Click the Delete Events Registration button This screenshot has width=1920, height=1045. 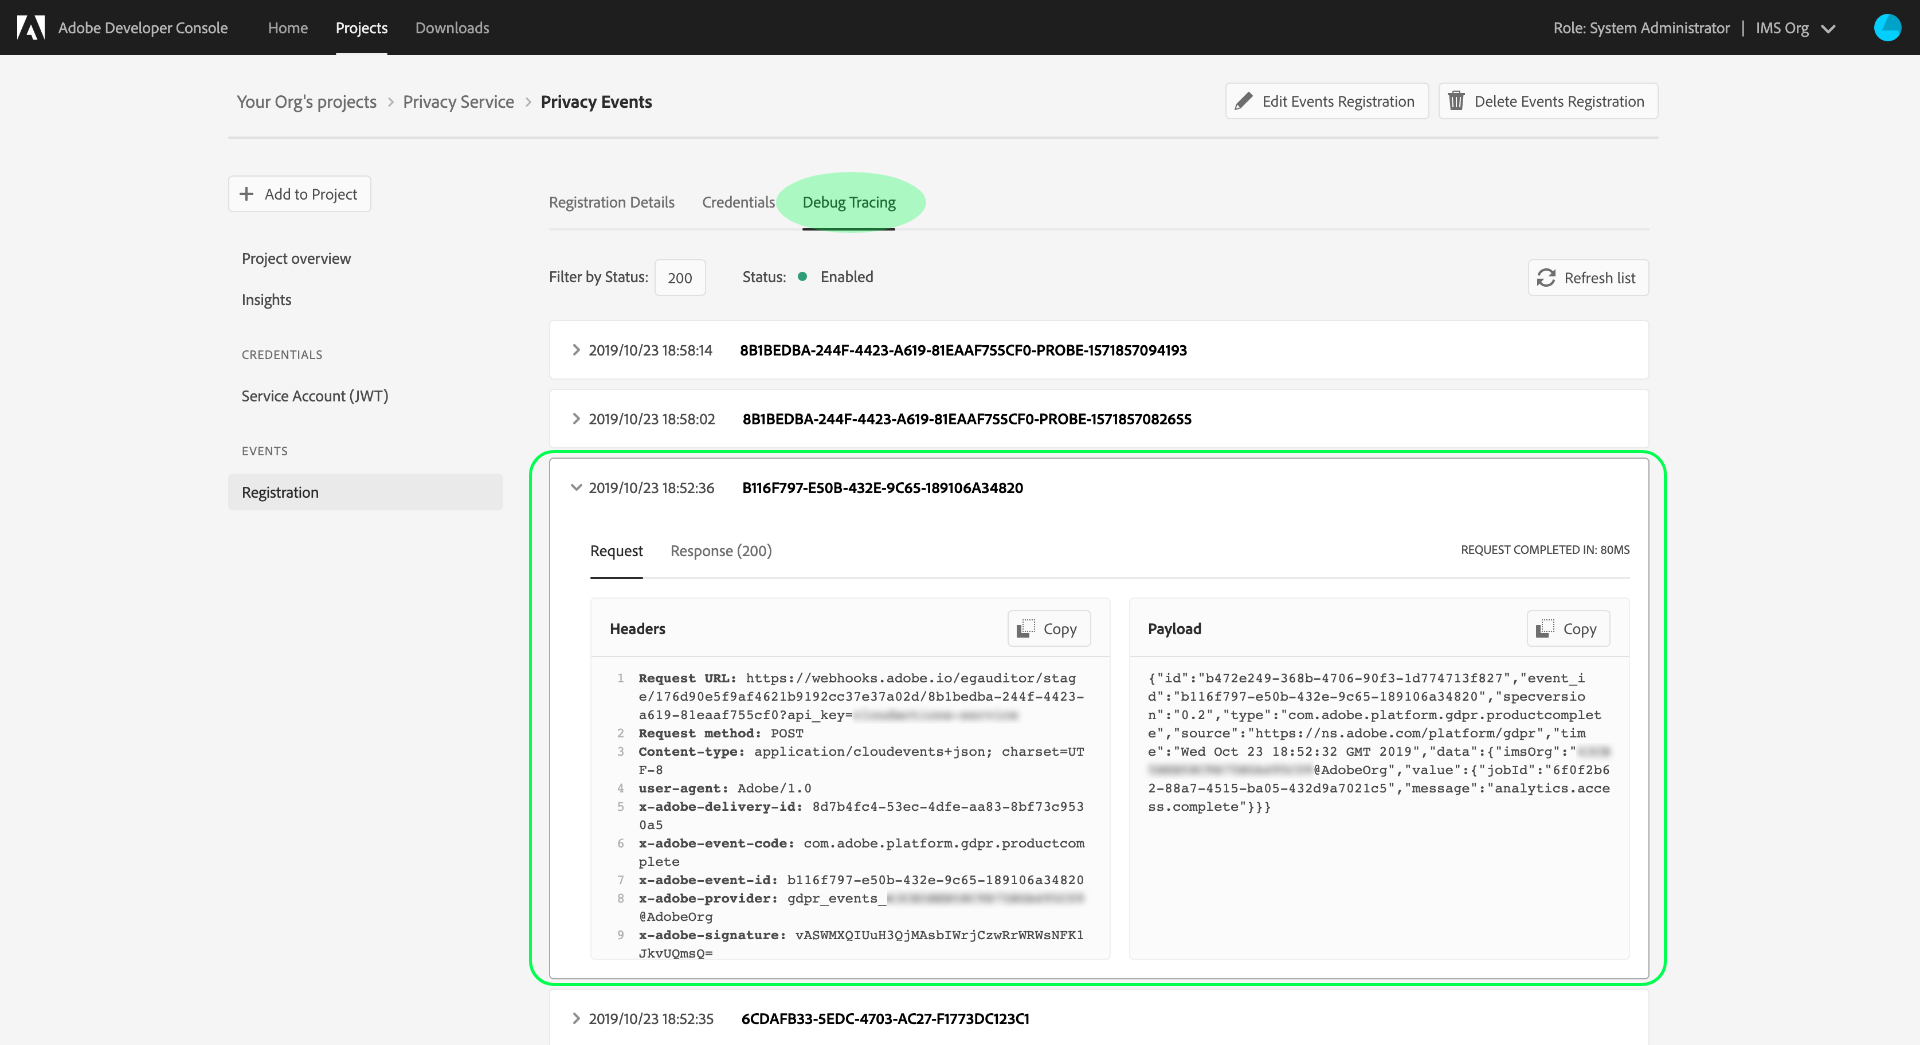pyautogui.click(x=1548, y=101)
